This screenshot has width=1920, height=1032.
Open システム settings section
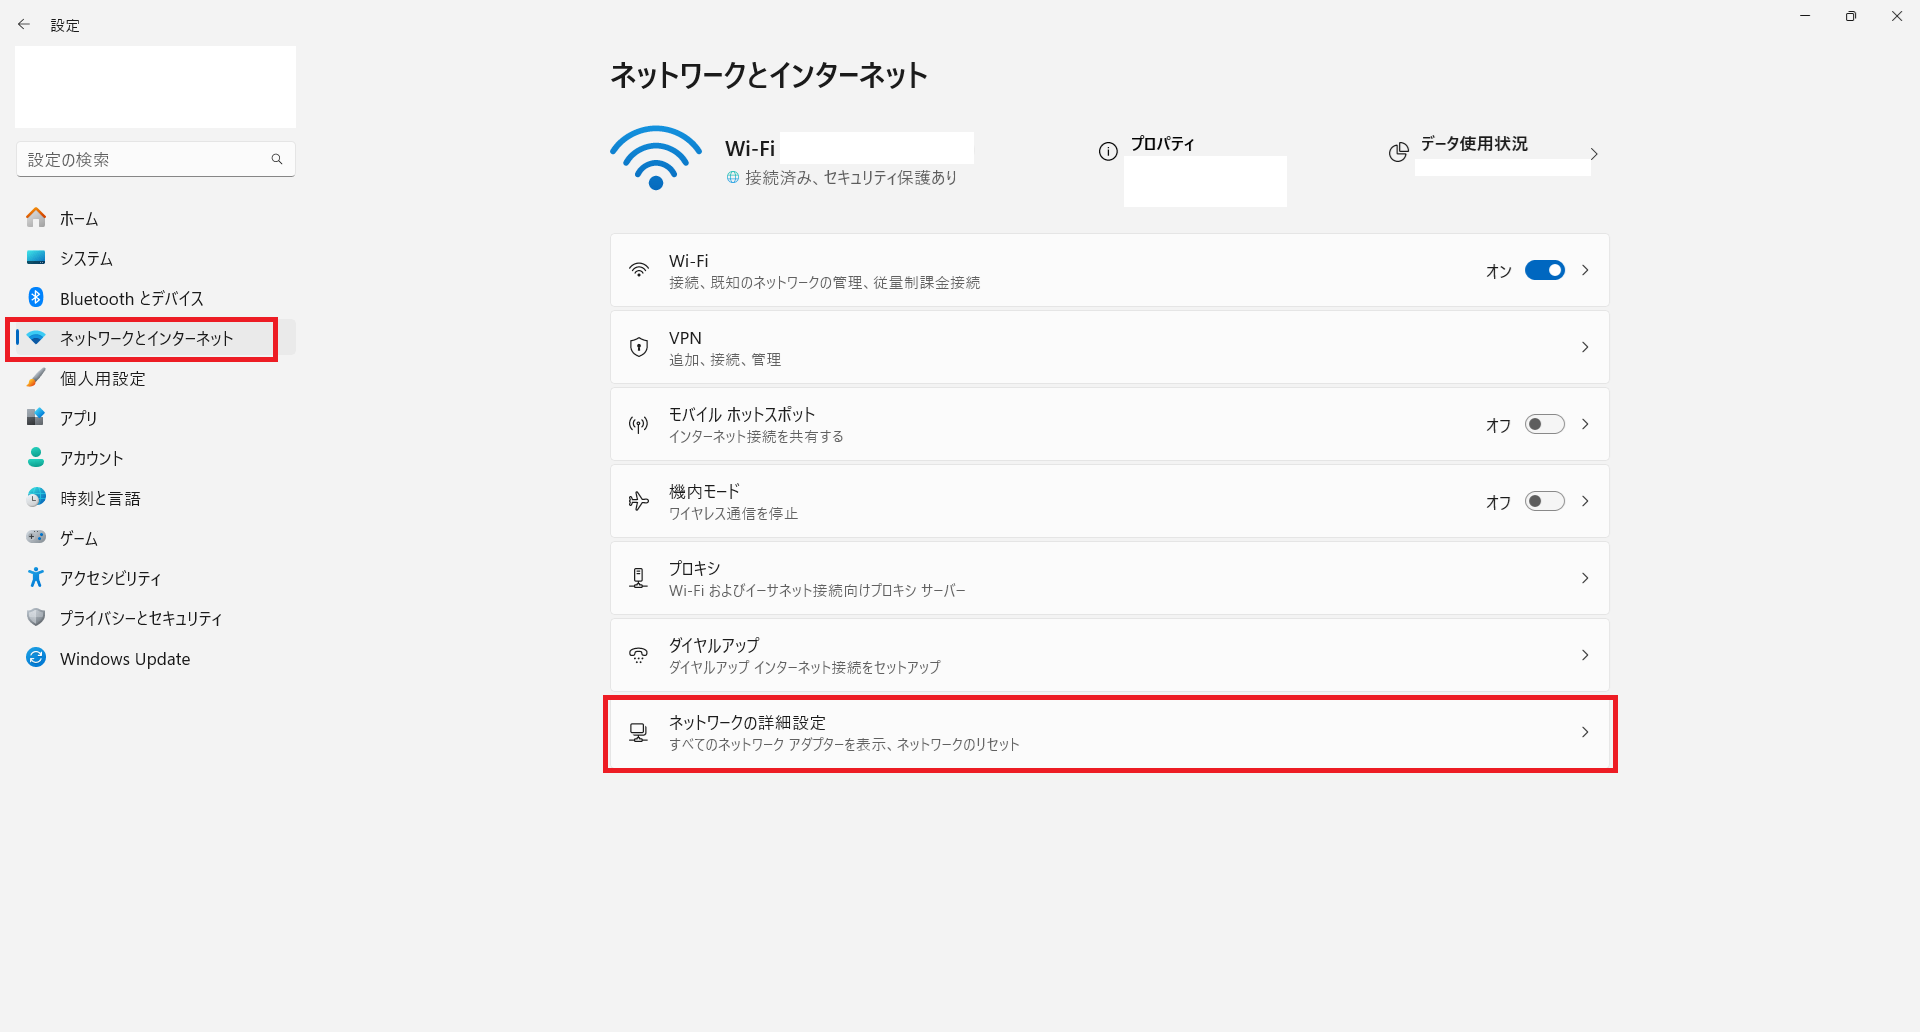click(155, 258)
